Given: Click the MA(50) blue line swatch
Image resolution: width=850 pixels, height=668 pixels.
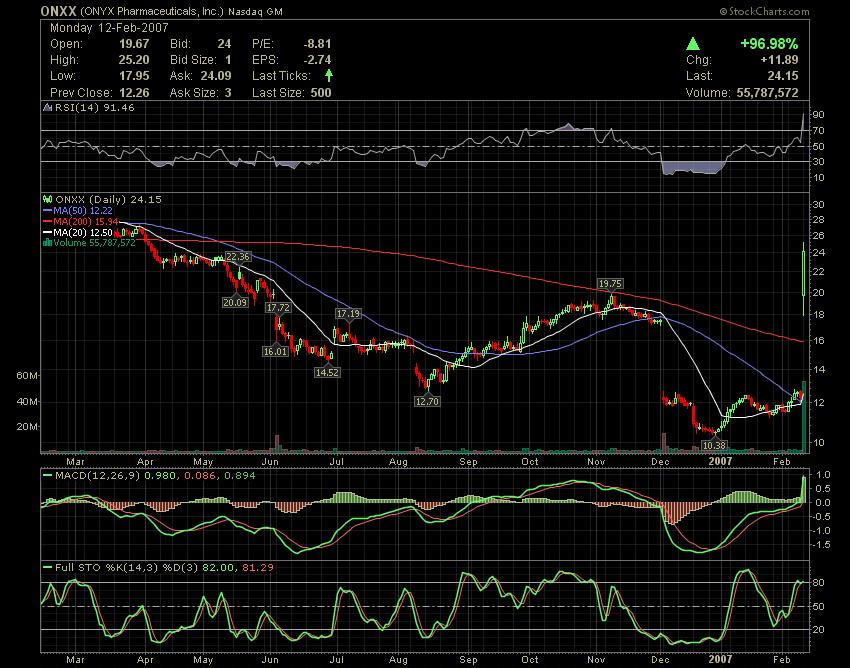Looking at the screenshot, I should pyautogui.click(x=47, y=210).
